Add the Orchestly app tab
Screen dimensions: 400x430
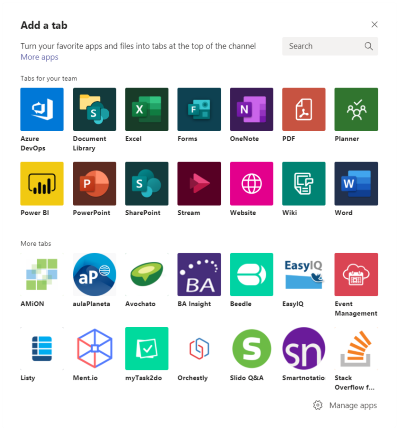(x=199, y=348)
